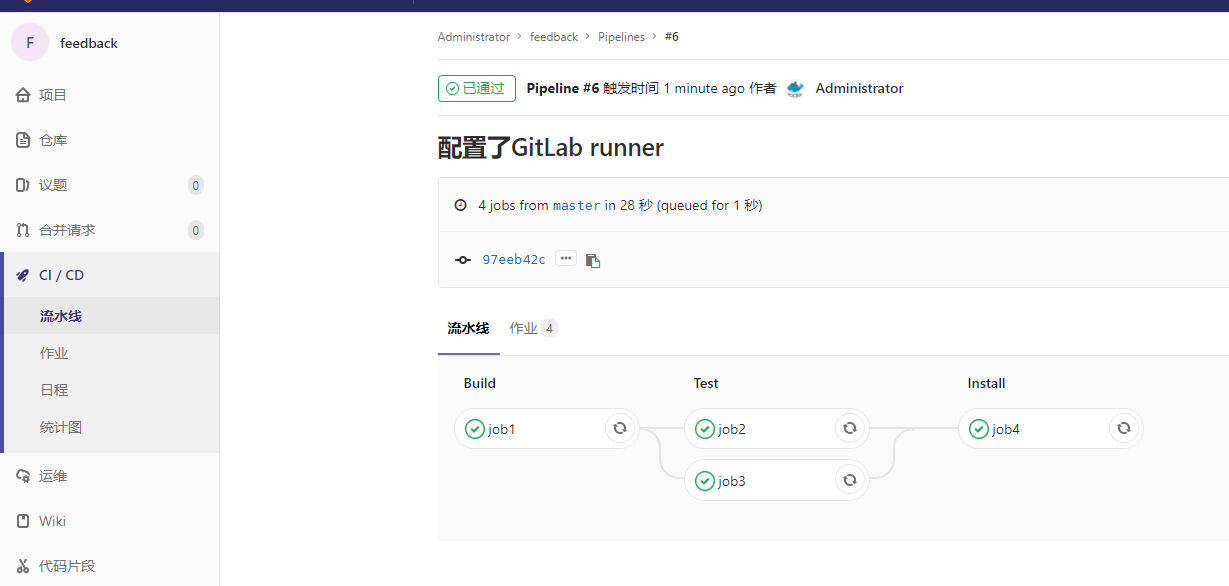This screenshot has height=586, width=1229.
Task: Retry job2 with its refresh icon
Action: coord(850,428)
